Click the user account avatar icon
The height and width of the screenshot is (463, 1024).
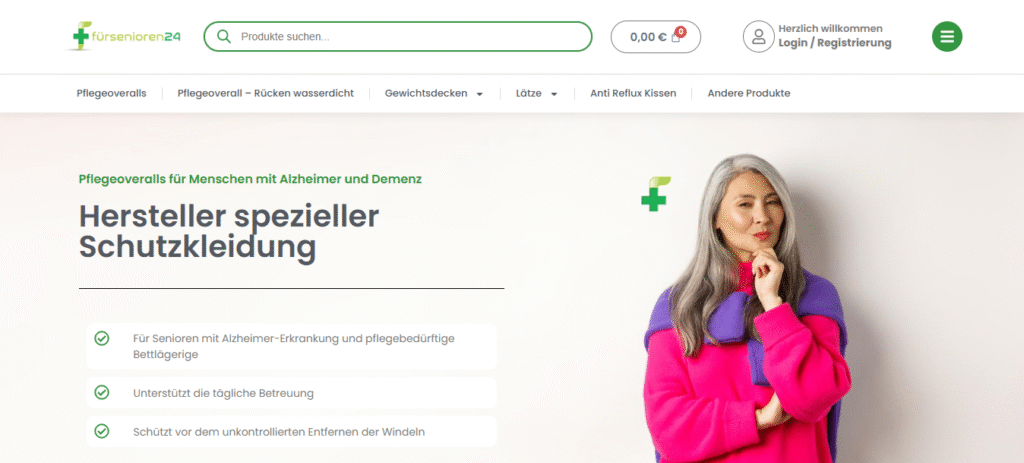[758, 37]
